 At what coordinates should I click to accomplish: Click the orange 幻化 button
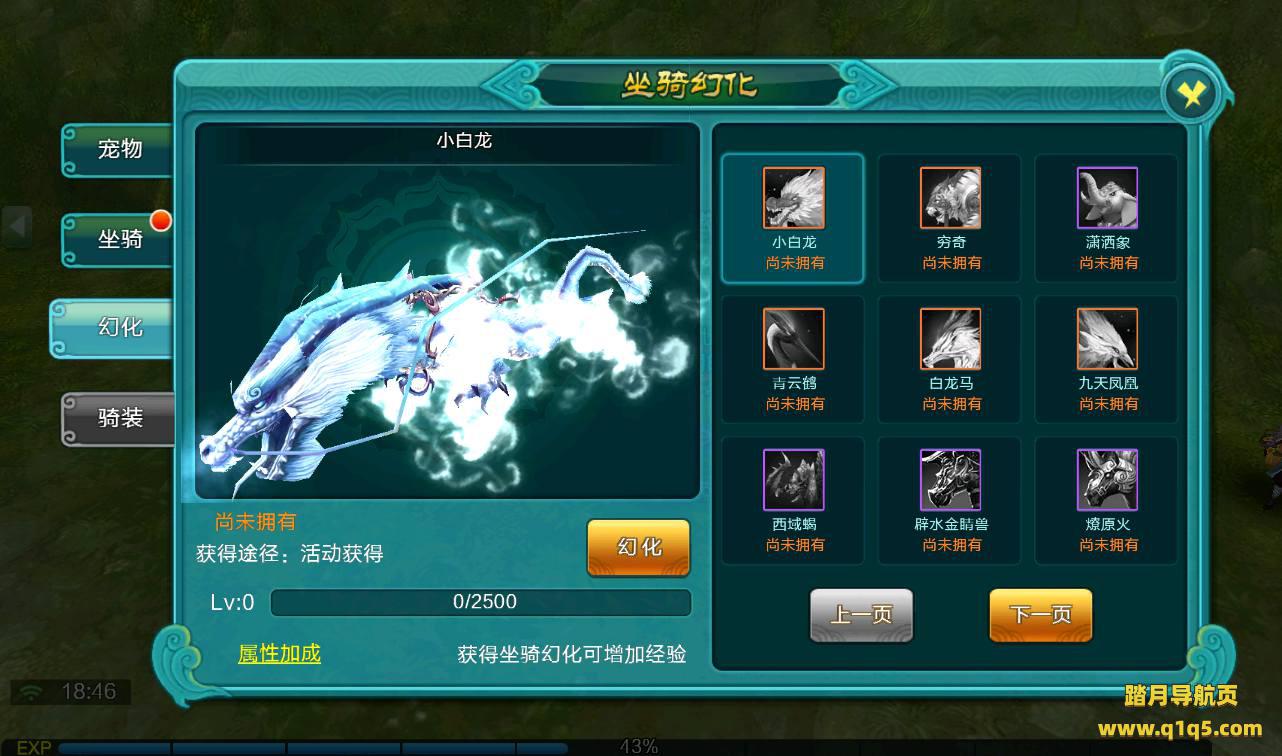point(638,548)
